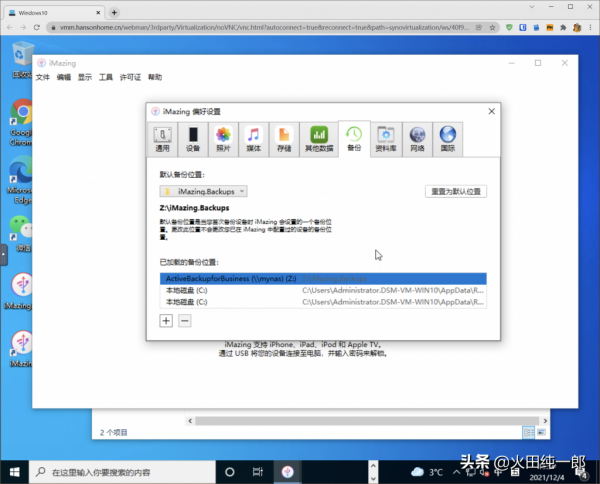Open the 工具 menu in iMazing
Viewport: 600px width, 484px height.
coord(106,77)
